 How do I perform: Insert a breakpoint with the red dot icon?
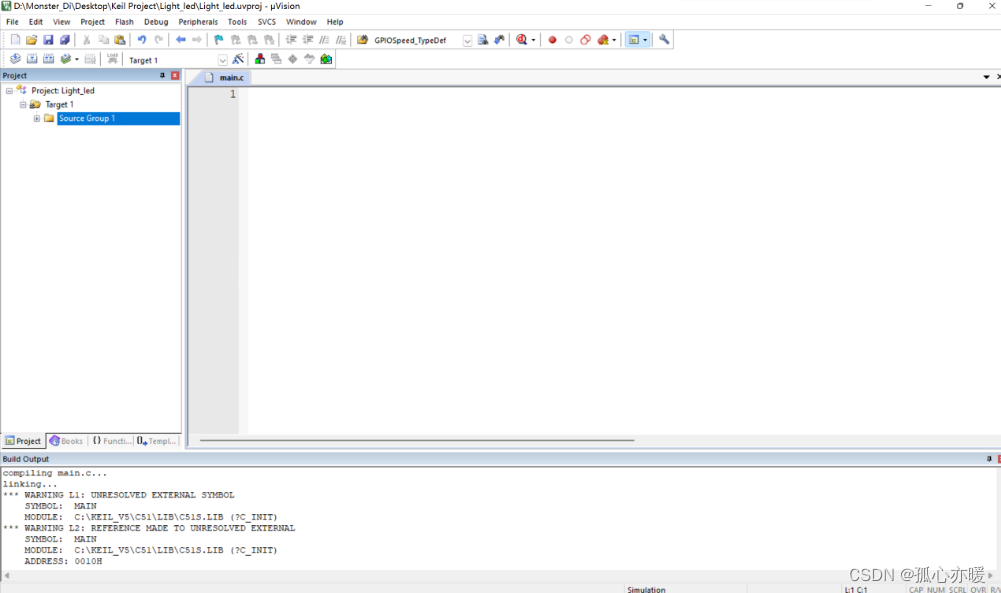click(x=552, y=40)
